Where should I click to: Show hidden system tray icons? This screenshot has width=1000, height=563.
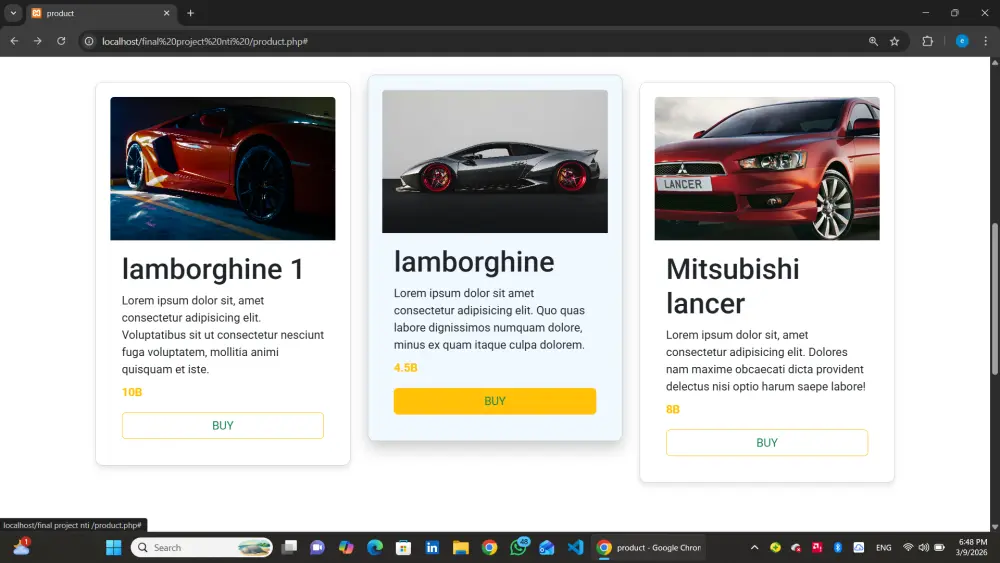pyautogui.click(x=754, y=547)
